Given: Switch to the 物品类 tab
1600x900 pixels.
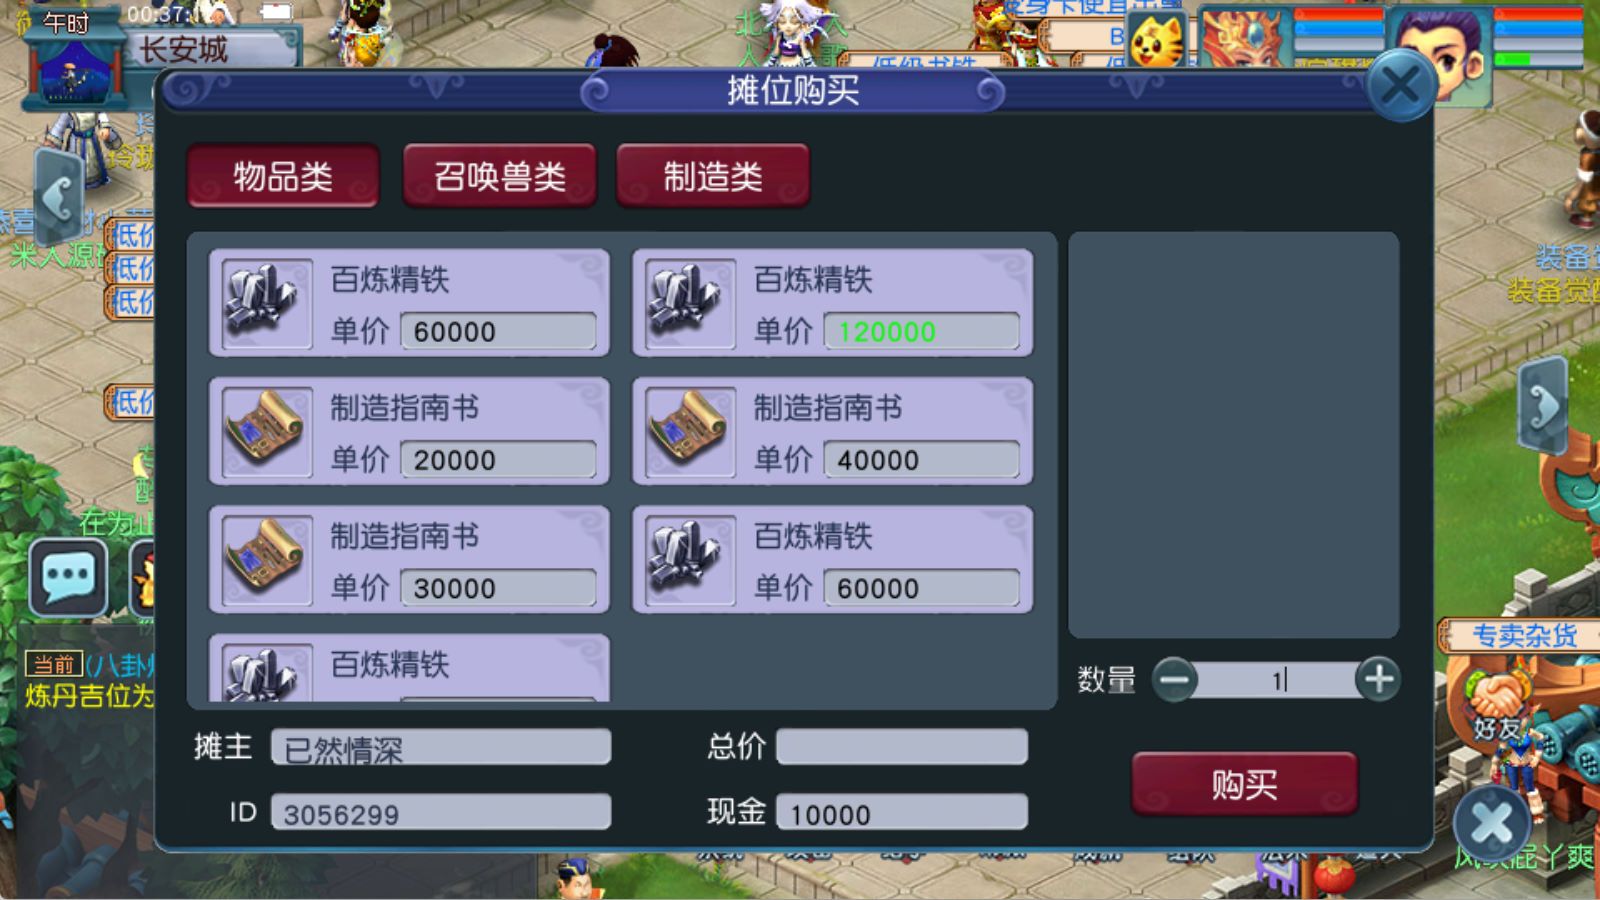Looking at the screenshot, I should point(283,176).
